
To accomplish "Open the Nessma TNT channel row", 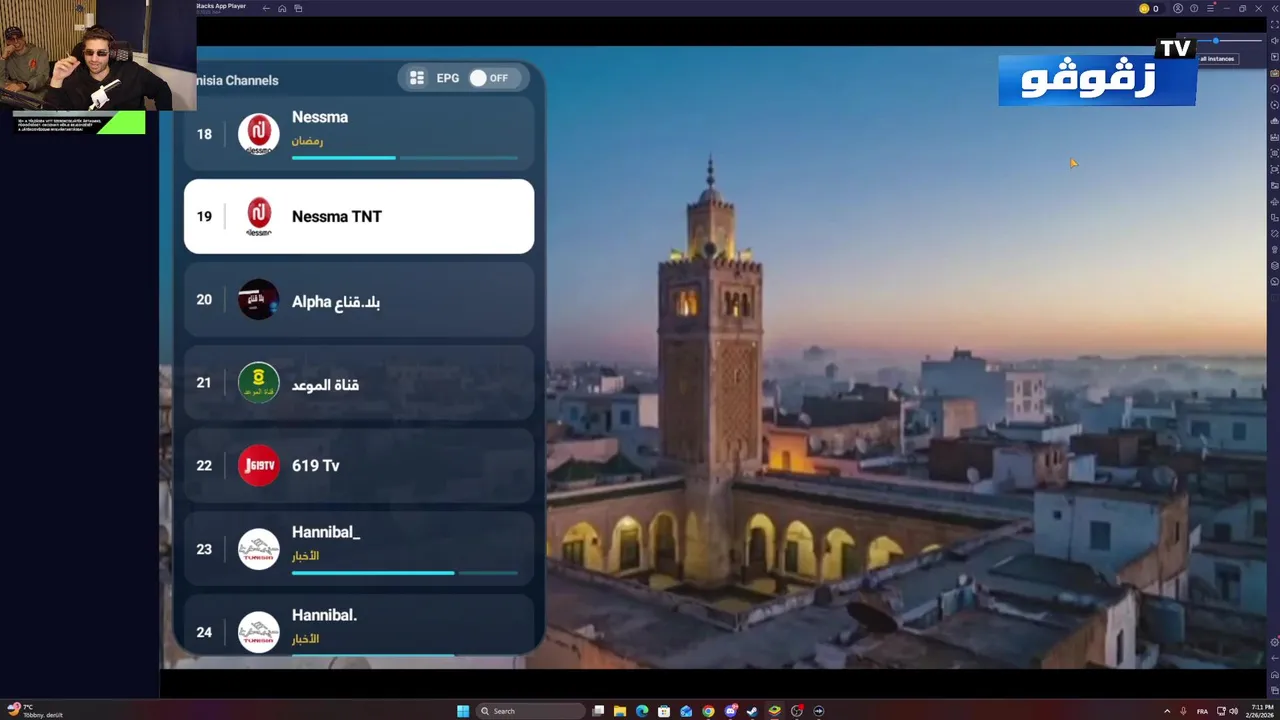I will point(359,216).
